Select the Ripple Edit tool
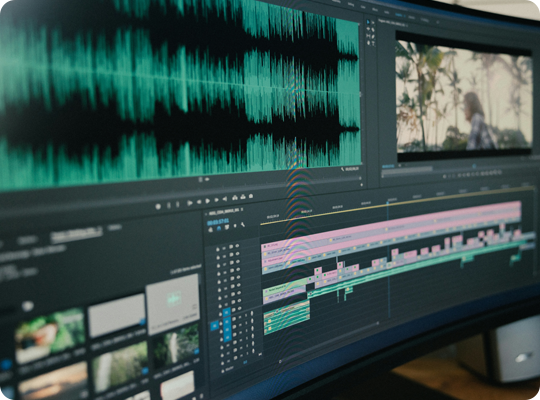 click(368, 29)
